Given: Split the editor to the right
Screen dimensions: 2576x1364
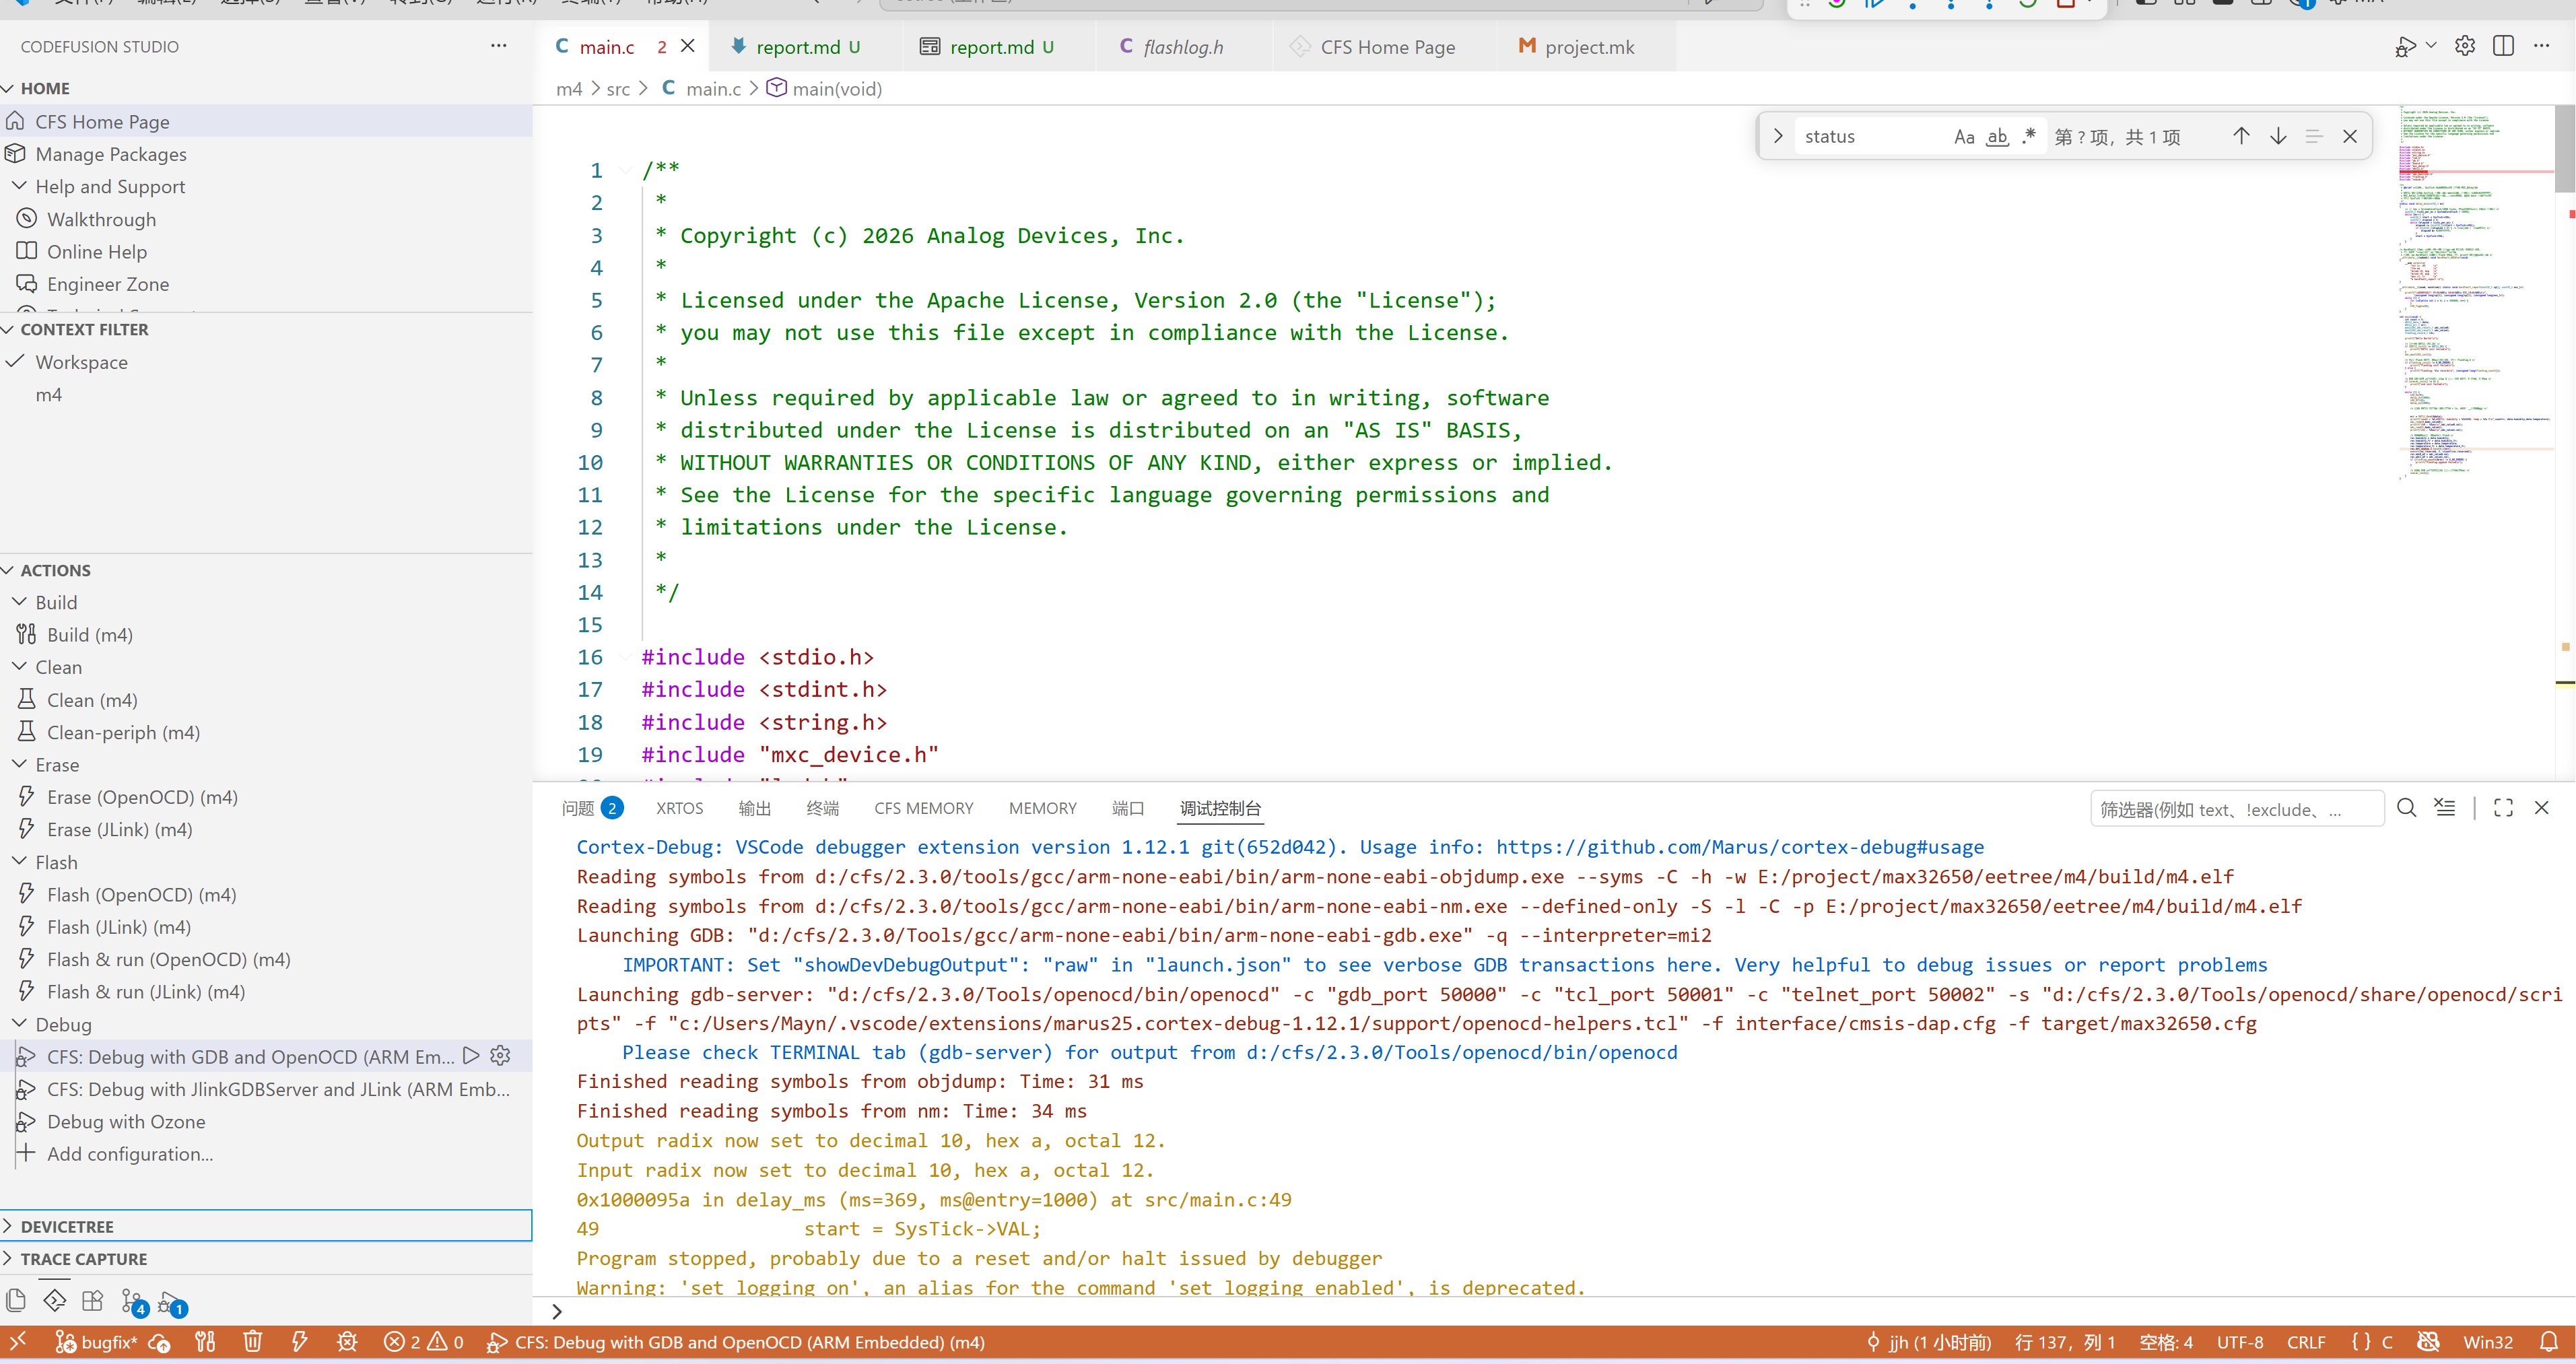Looking at the screenshot, I should pos(2503,46).
